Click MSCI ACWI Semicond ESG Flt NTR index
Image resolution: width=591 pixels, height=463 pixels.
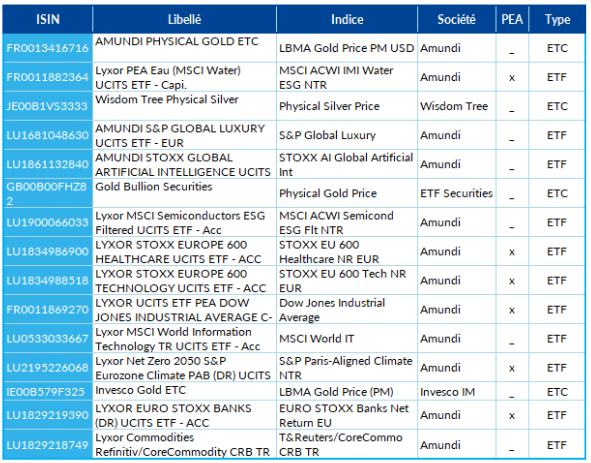(336, 223)
